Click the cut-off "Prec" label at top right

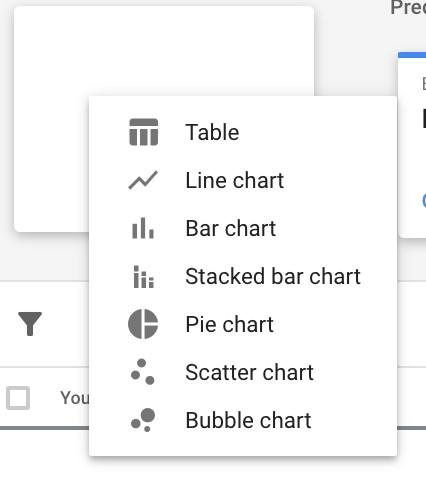click(408, 7)
